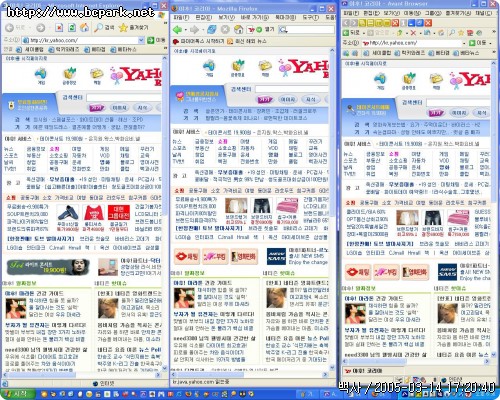Click blue restore-tab icon in Avant toolbar
The width and height of the screenshot is (500, 400).
[420, 23]
